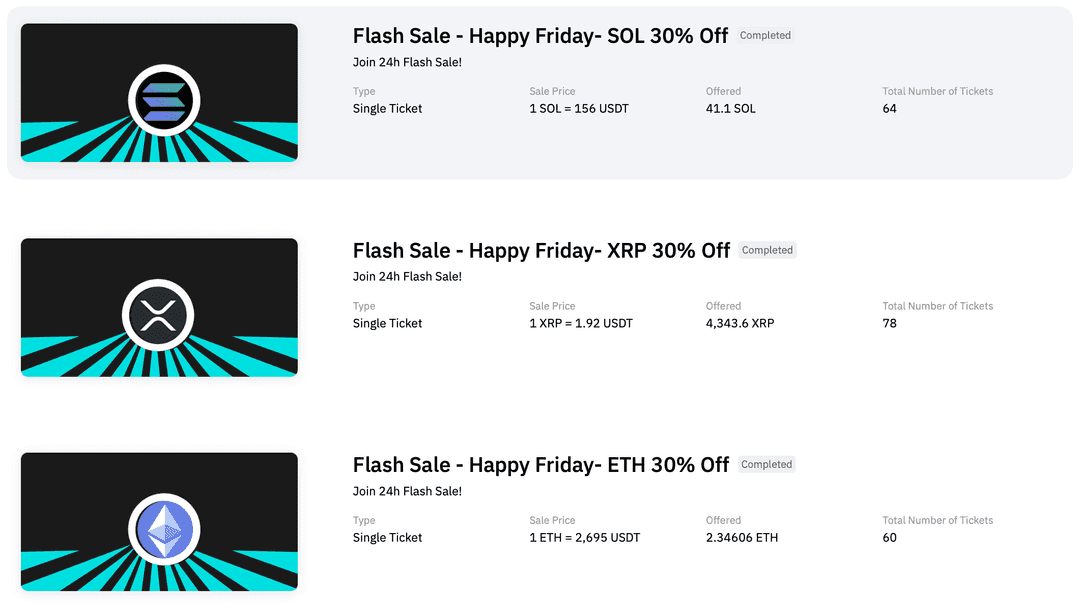1080x608 pixels.
Task: Click Completed badge on ETH sale
Action: point(766,465)
